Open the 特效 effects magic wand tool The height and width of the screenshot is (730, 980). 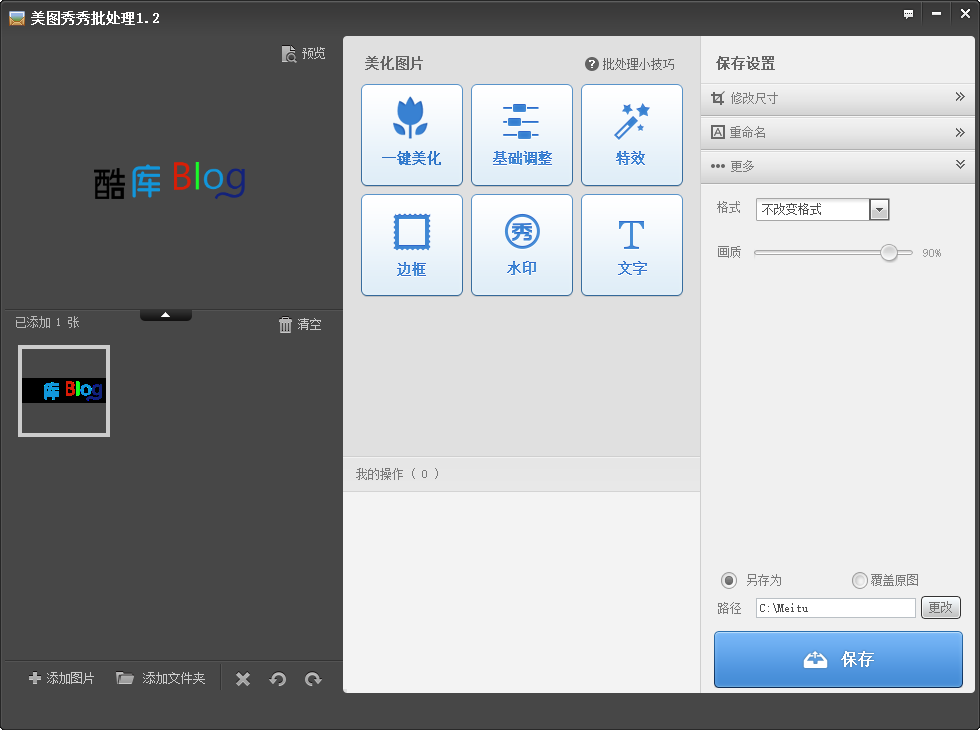(632, 135)
